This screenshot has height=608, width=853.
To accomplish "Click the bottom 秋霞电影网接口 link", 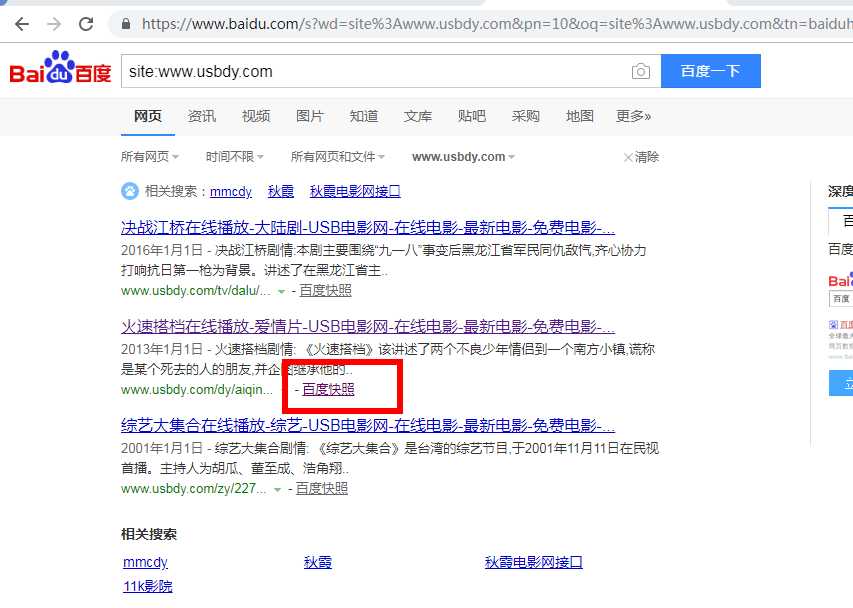I will (534, 562).
